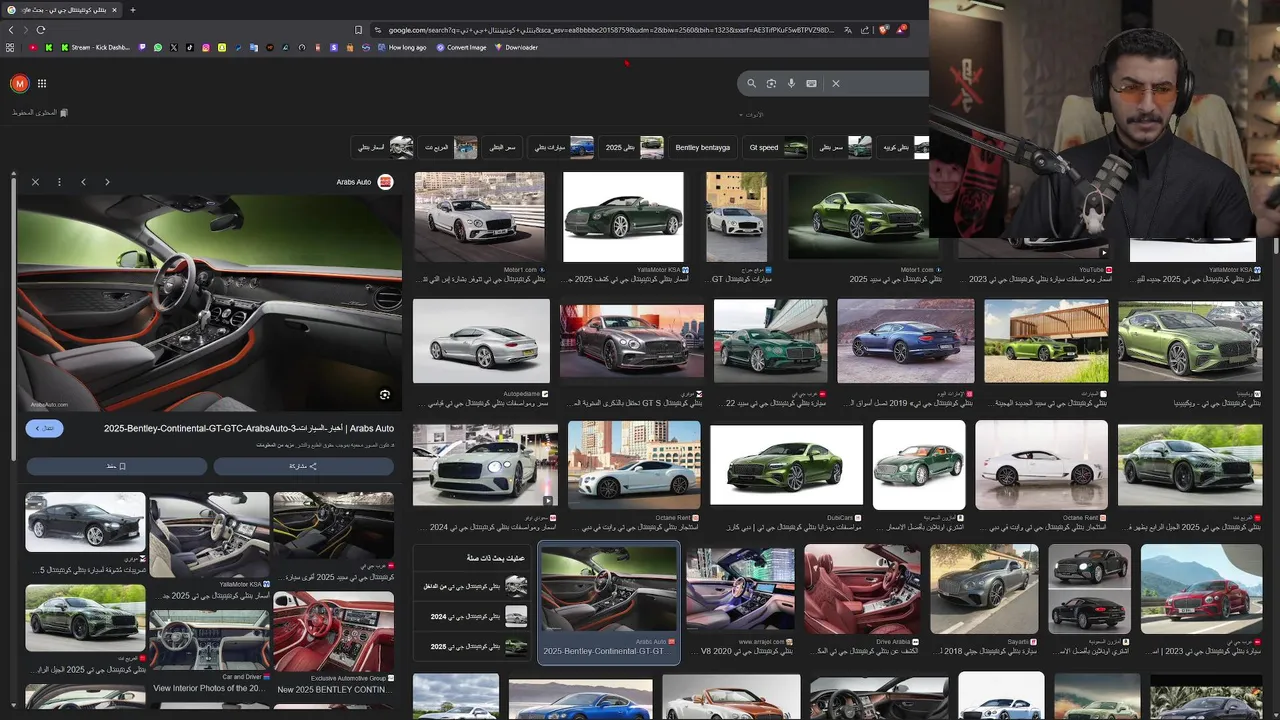
Task: Select the Gt speed filter chip
Action: click(777, 147)
